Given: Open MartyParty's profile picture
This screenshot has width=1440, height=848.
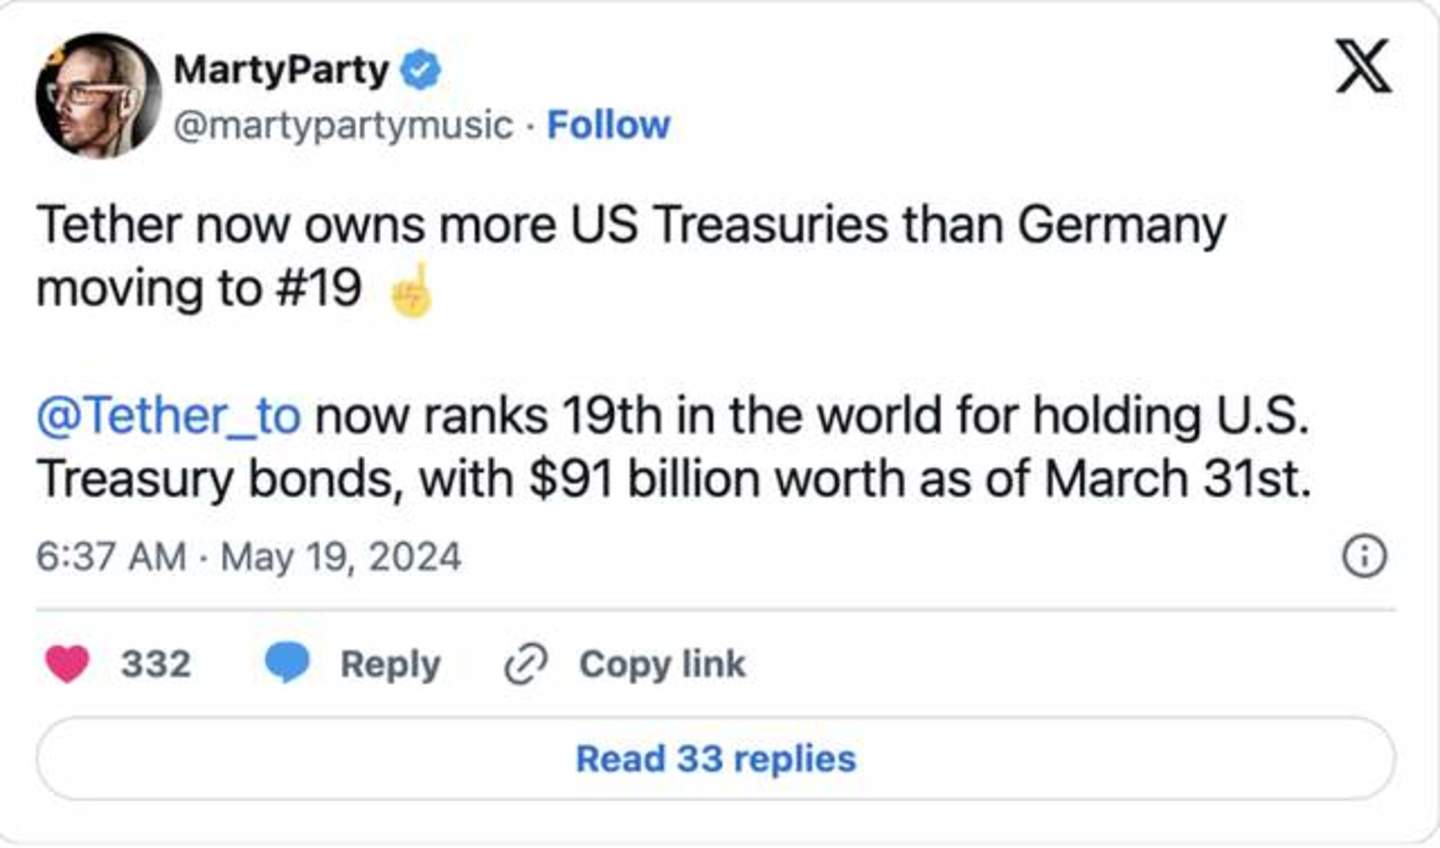Looking at the screenshot, I should [x=98, y=96].
